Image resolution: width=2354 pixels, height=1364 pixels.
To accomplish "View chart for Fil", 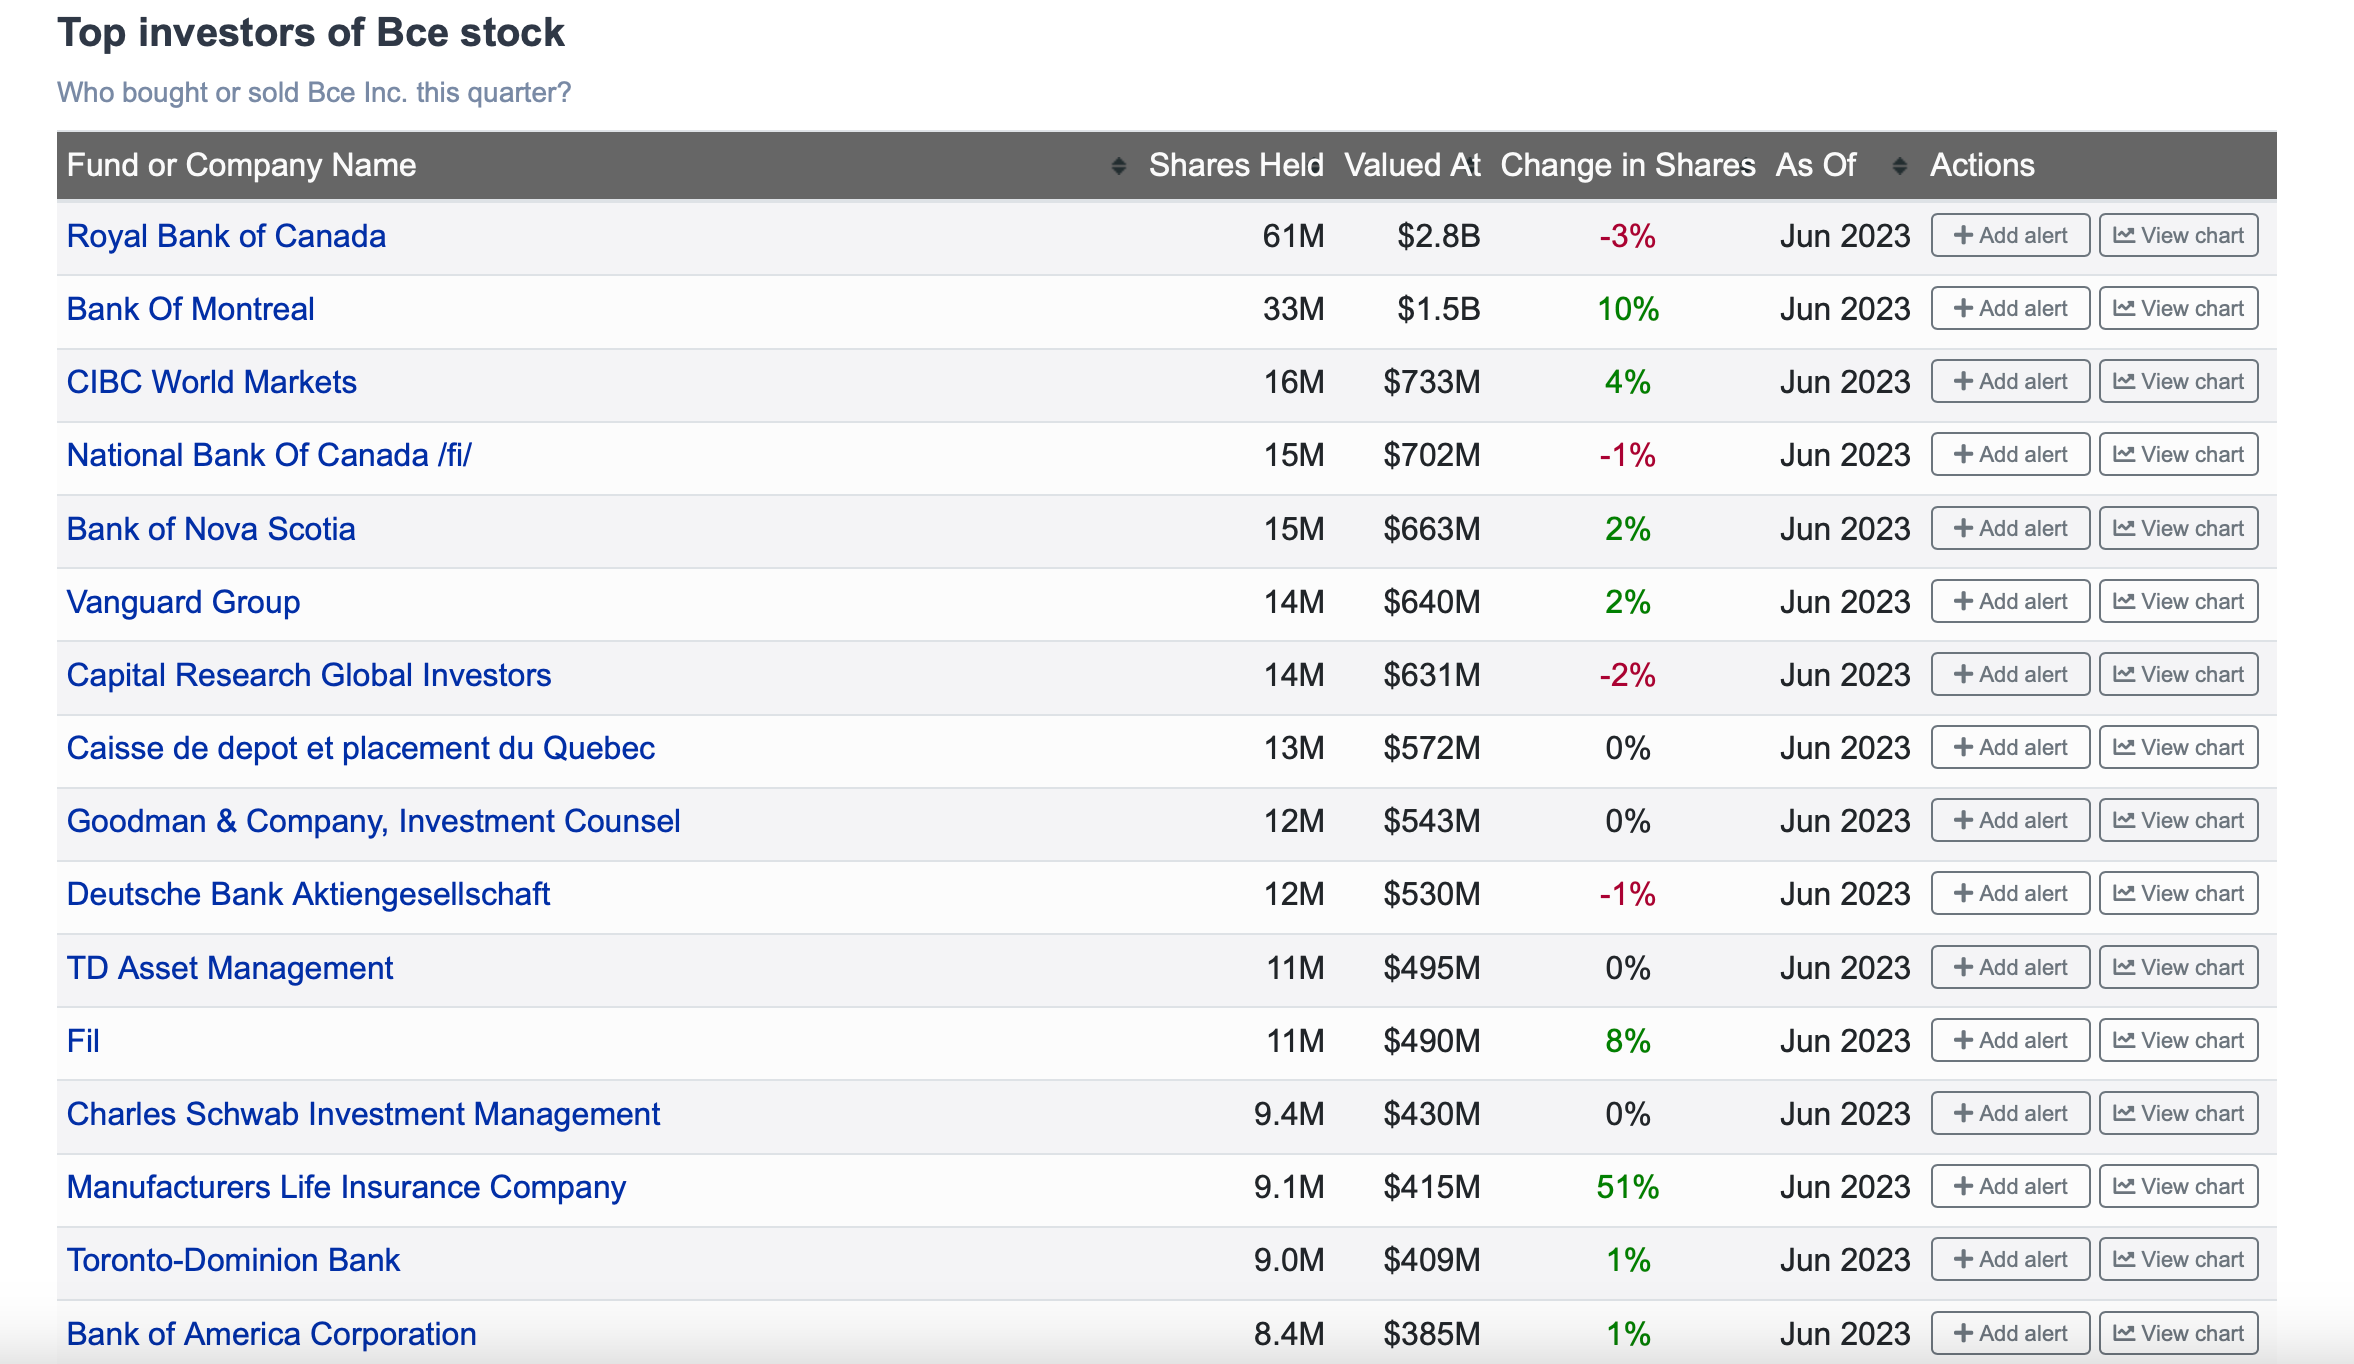I will pyautogui.click(x=2178, y=1040).
